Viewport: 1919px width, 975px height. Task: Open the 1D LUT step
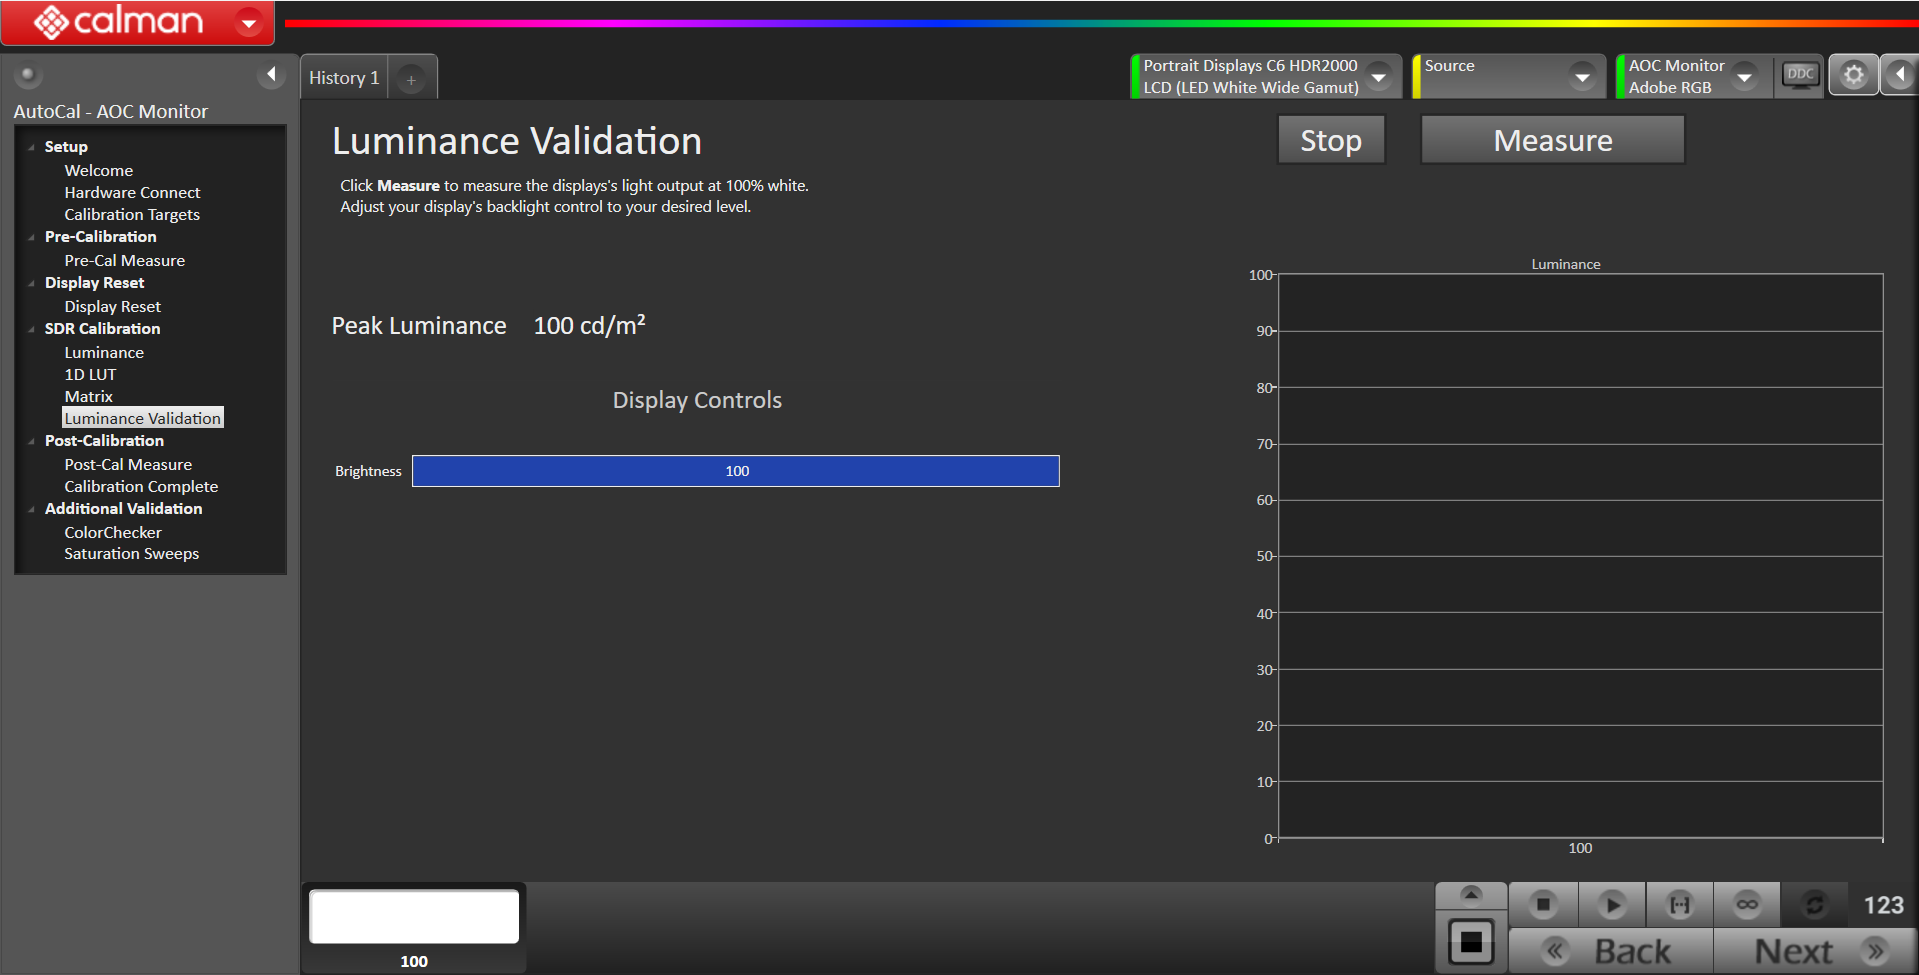pyautogui.click(x=90, y=375)
